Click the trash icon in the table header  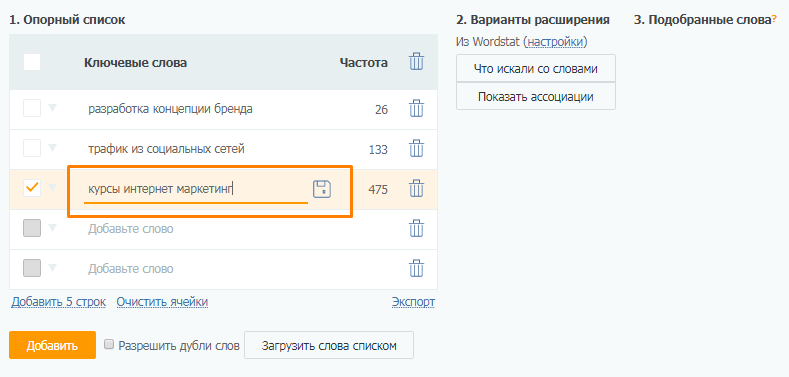point(416,62)
